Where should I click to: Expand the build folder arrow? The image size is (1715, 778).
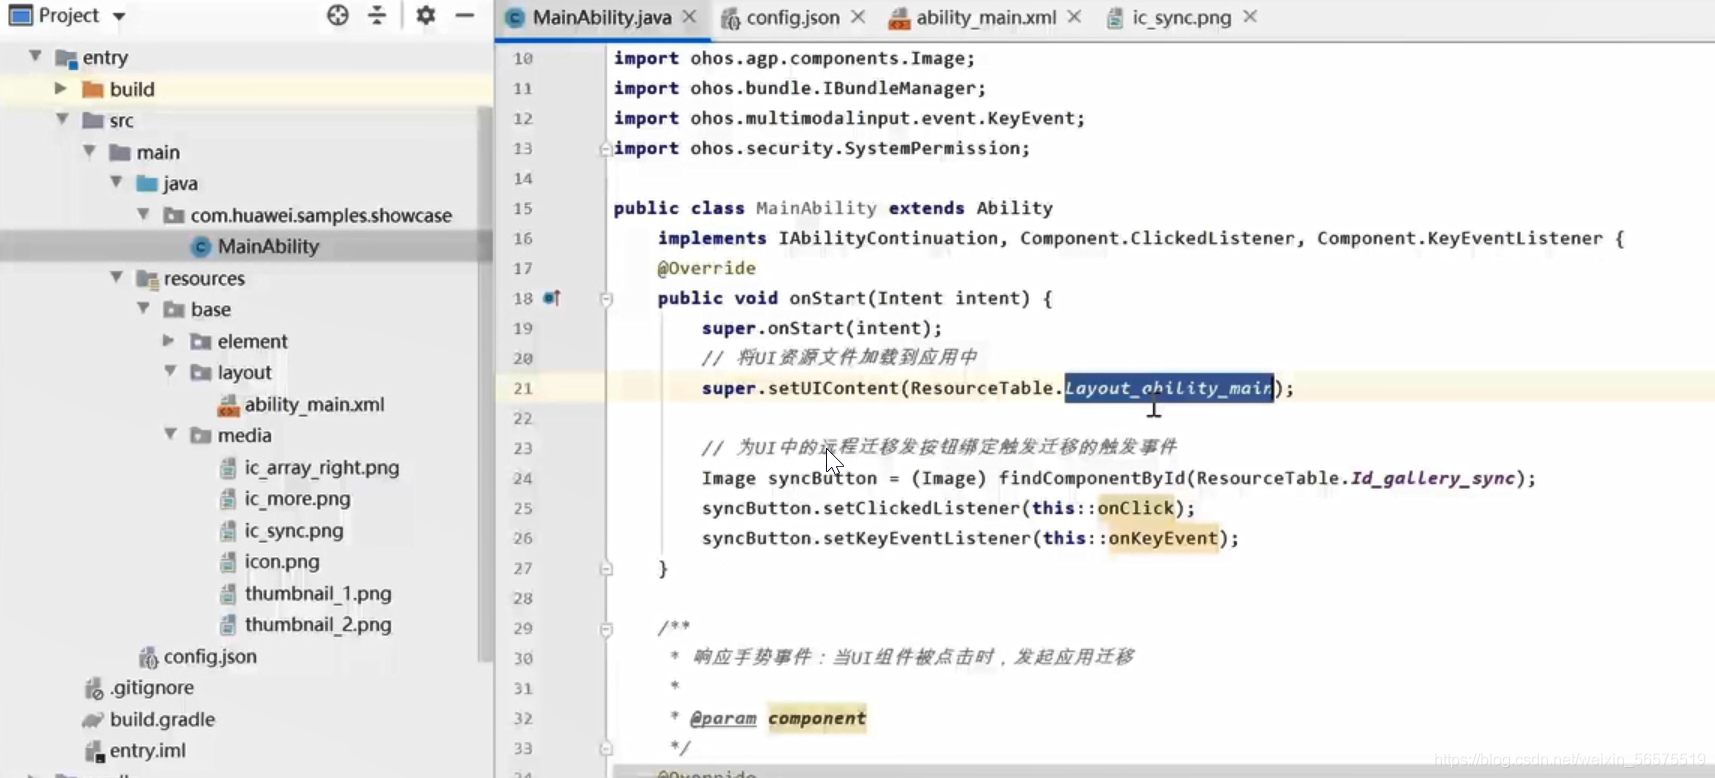(x=61, y=88)
